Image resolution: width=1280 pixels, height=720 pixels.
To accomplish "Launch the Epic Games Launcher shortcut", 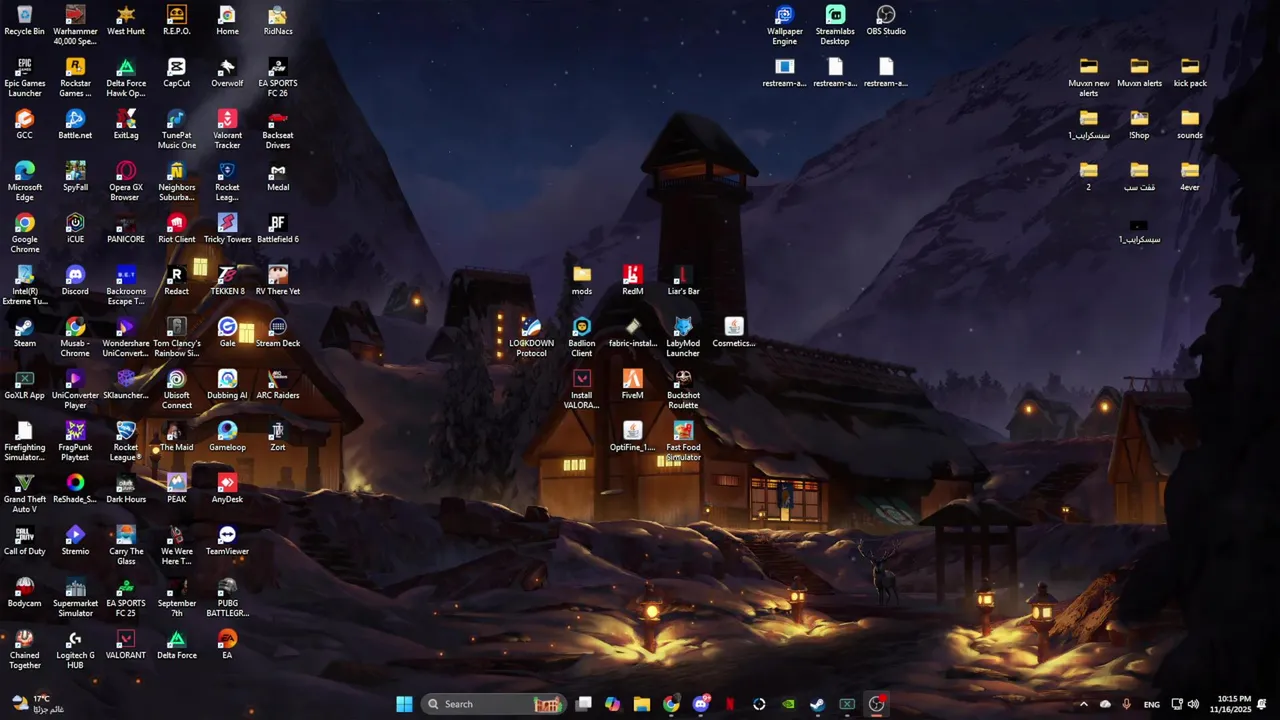I will pyautogui.click(x=25, y=78).
